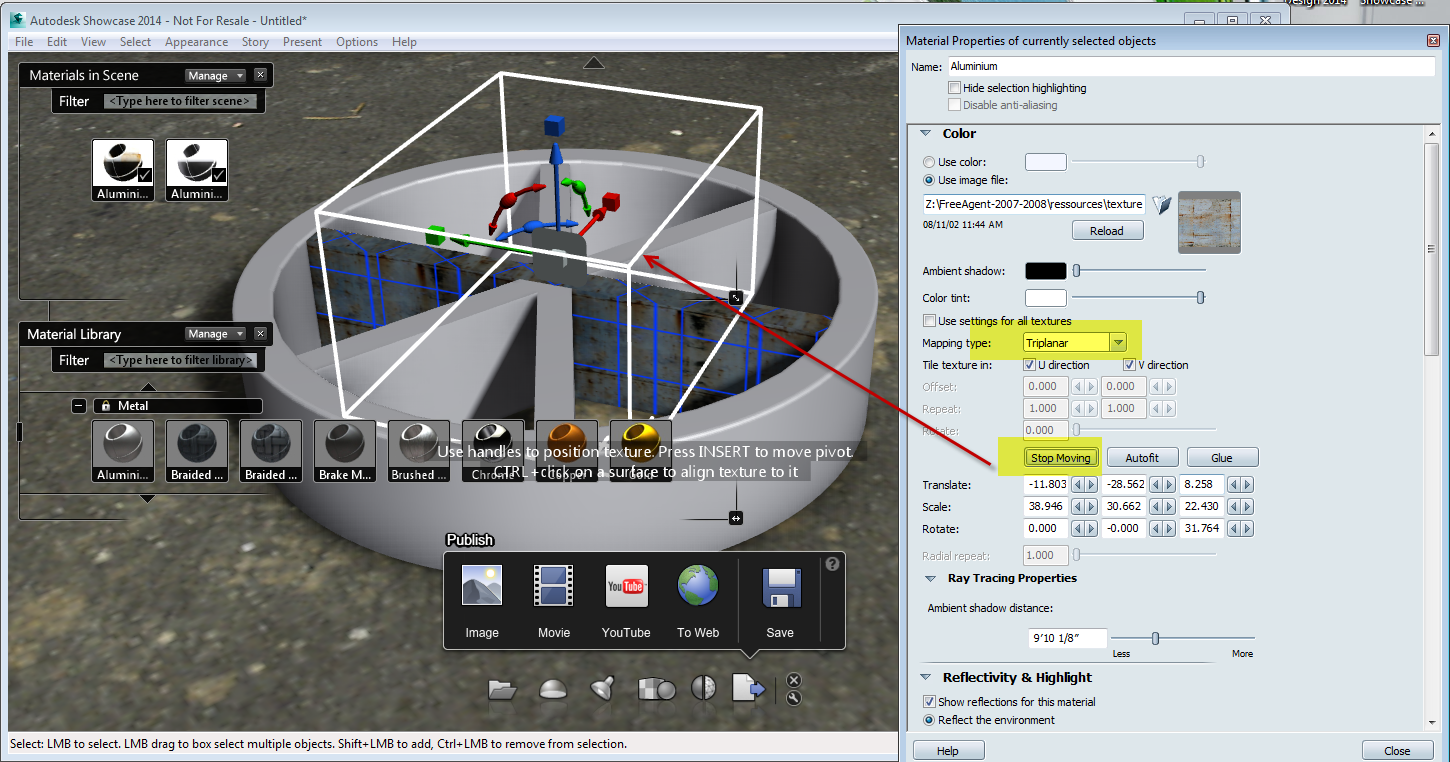Click the Reload button
Screen dimensions: 1450x762
1107,231
